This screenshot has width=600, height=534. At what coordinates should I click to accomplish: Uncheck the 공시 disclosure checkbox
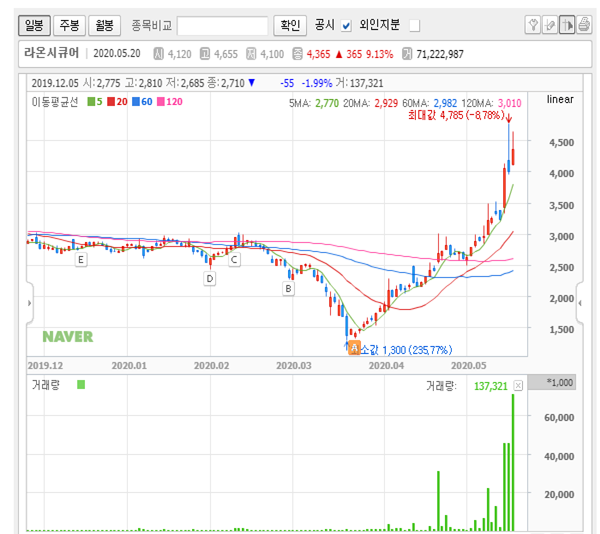[346, 26]
